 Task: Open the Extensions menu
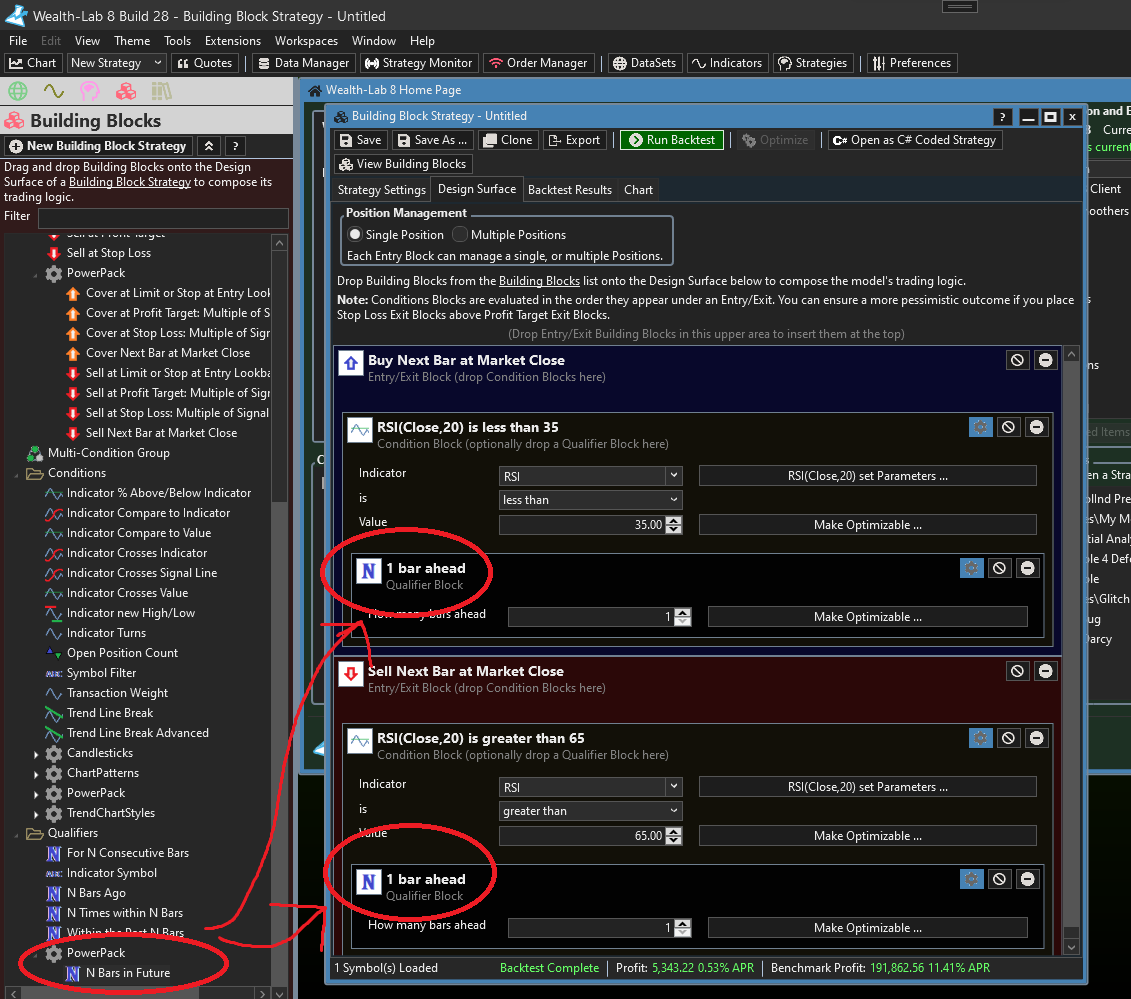(232, 41)
